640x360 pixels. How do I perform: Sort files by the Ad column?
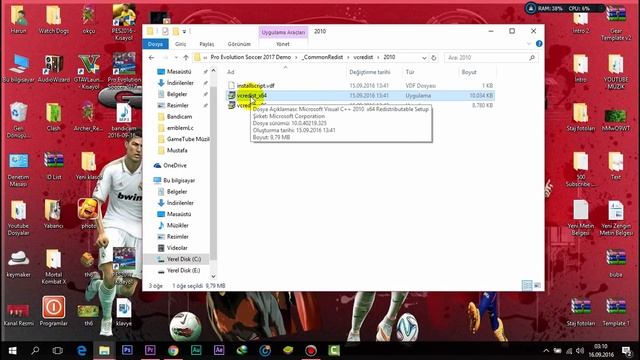(x=231, y=72)
